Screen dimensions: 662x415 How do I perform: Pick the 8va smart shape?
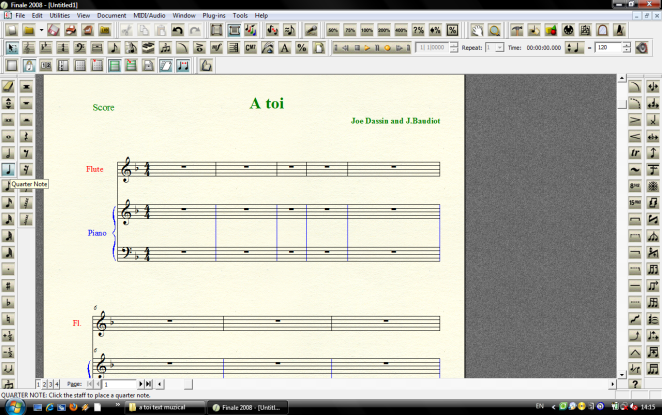point(635,186)
